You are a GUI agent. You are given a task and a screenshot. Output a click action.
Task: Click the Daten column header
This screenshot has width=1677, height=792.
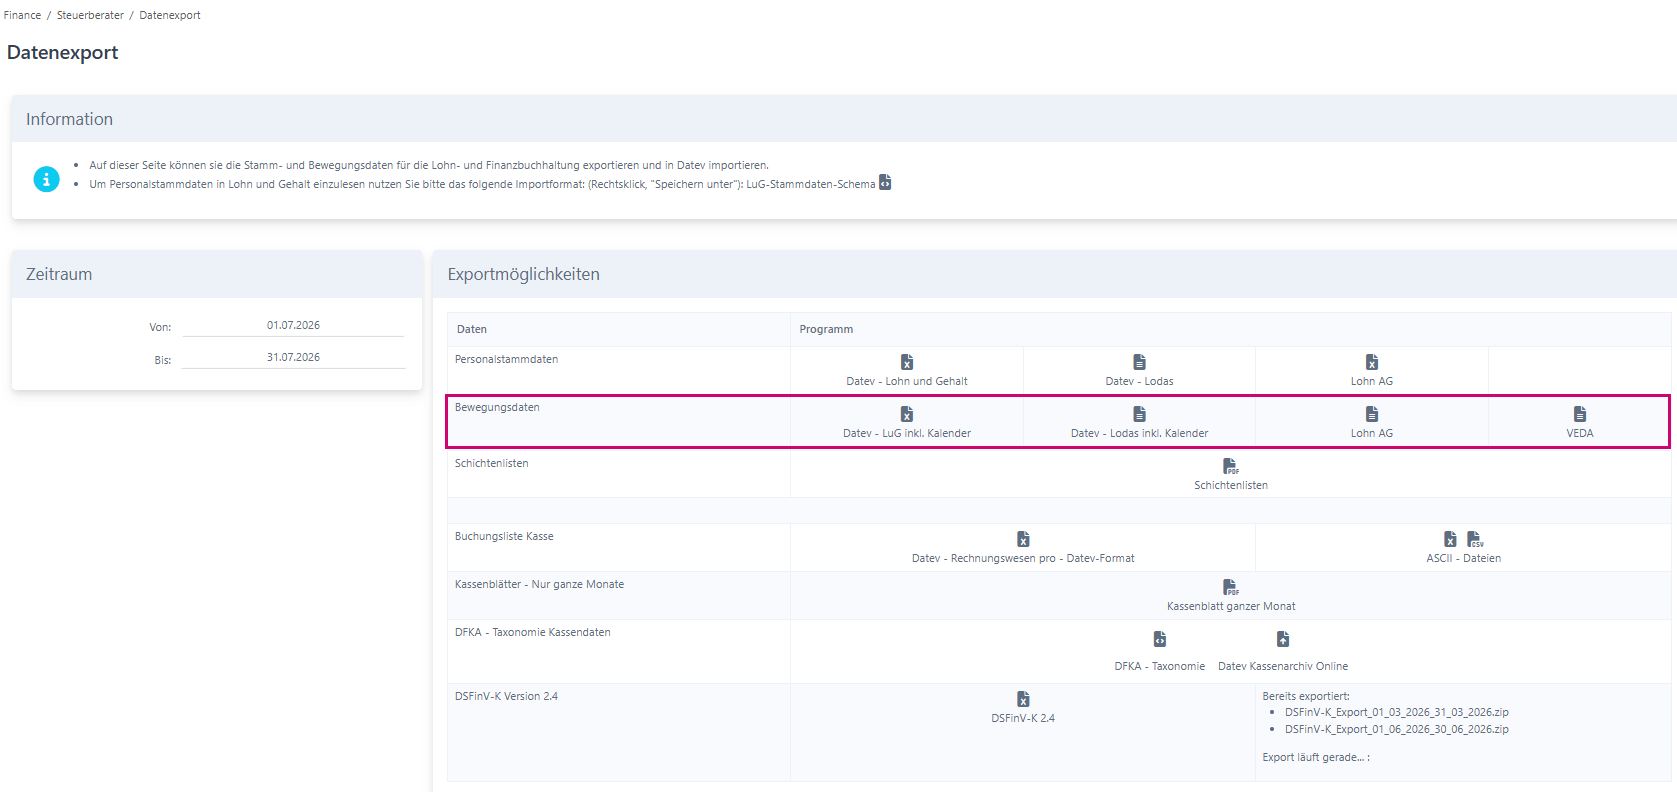coord(472,329)
